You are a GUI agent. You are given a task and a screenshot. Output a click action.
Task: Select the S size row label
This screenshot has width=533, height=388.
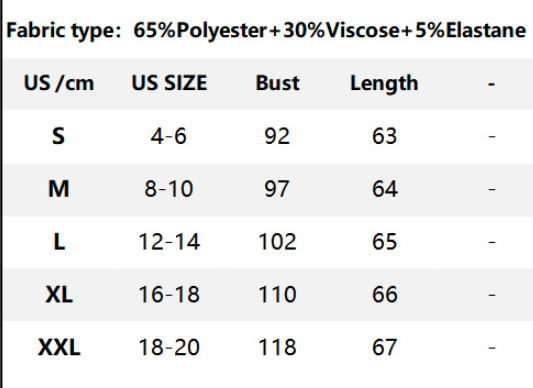58,136
